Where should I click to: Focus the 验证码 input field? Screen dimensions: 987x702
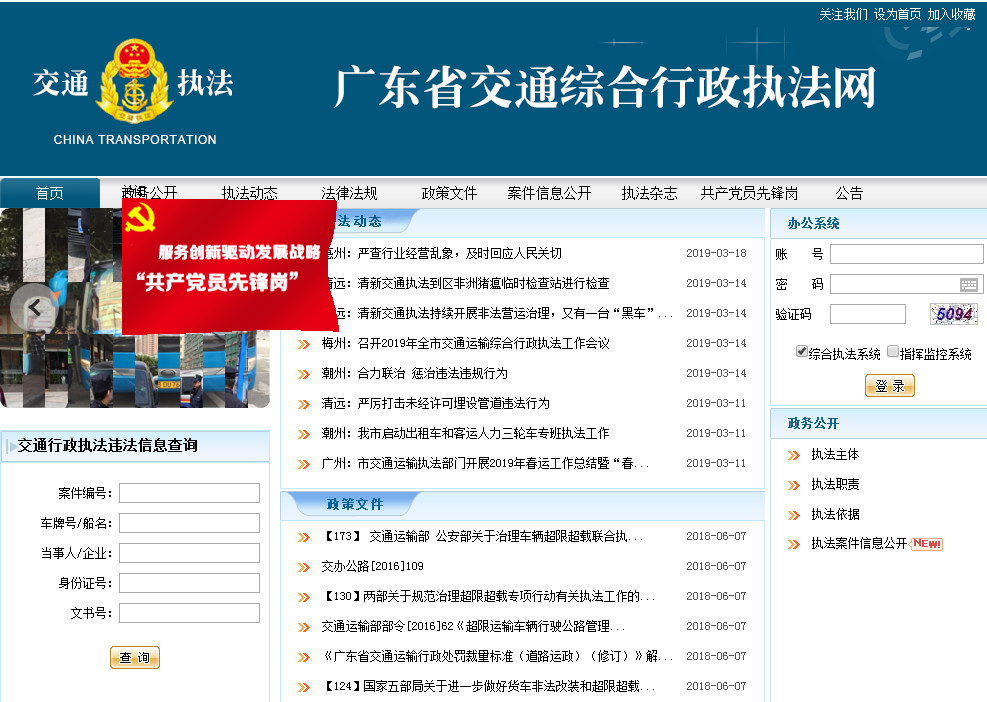click(x=867, y=314)
